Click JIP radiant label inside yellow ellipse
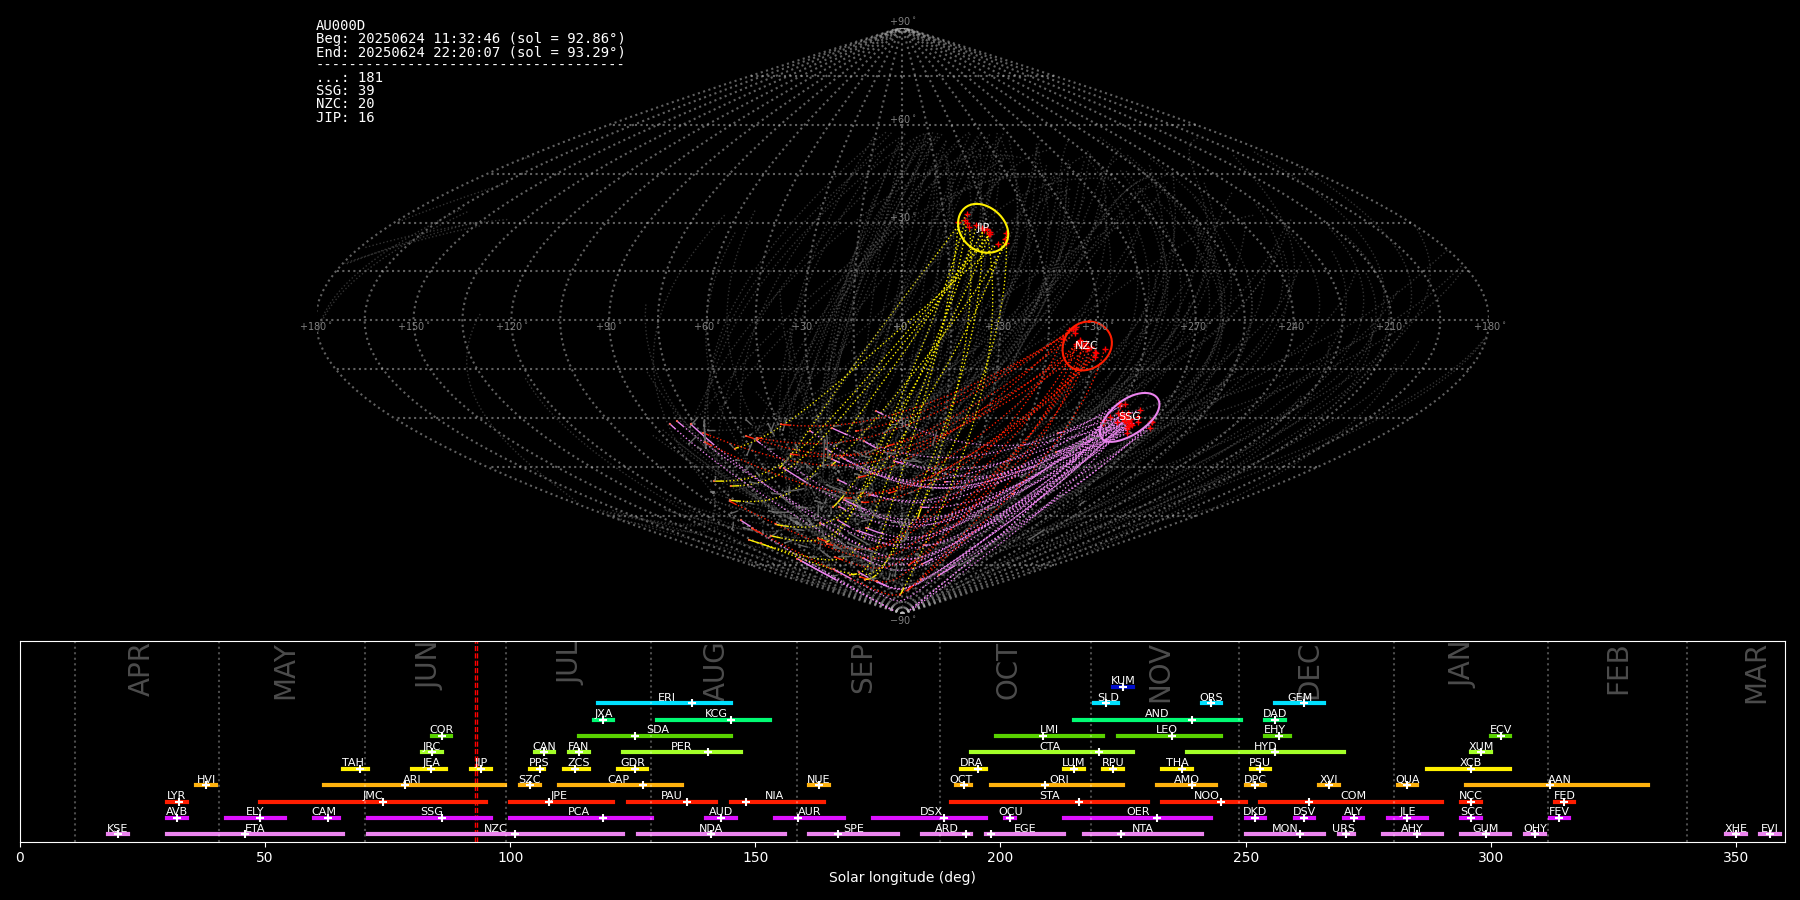The width and height of the screenshot is (1800, 900). (x=982, y=228)
